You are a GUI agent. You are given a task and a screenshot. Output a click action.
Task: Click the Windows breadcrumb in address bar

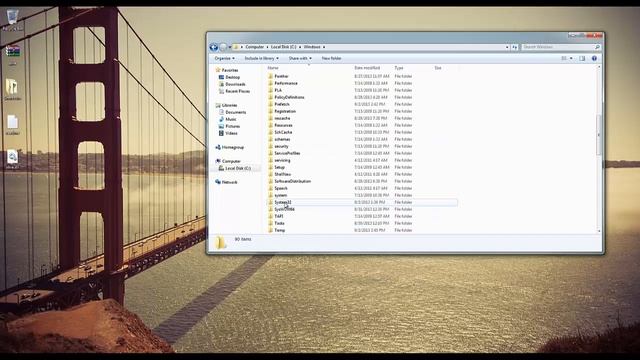(x=312, y=47)
